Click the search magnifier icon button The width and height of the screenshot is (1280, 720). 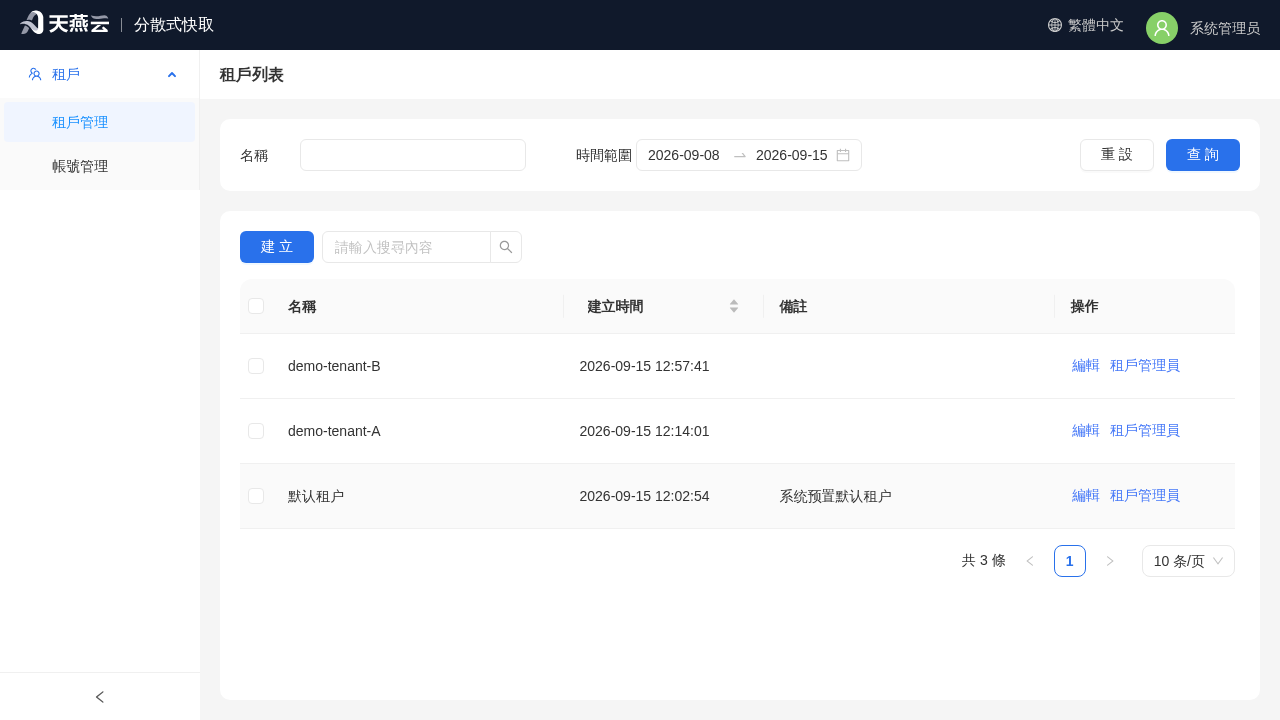coord(506,247)
